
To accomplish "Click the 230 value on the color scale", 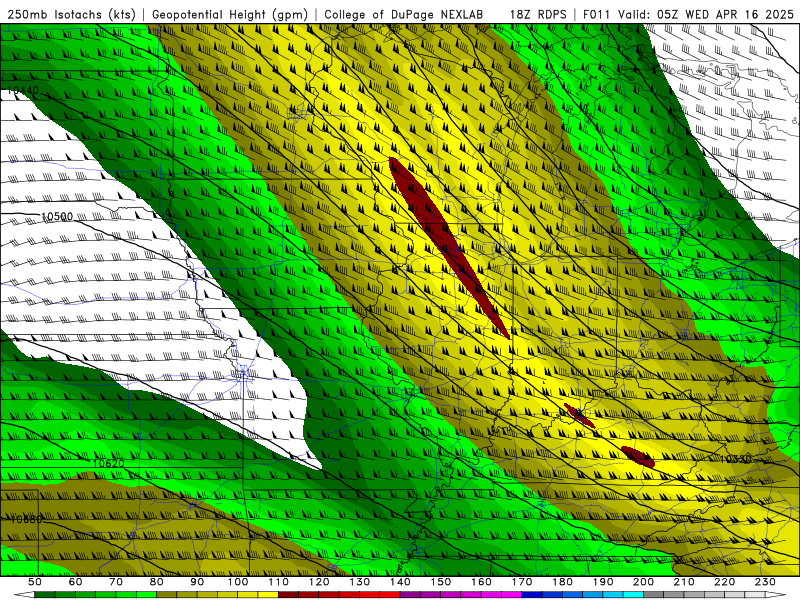I will (x=765, y=582).
